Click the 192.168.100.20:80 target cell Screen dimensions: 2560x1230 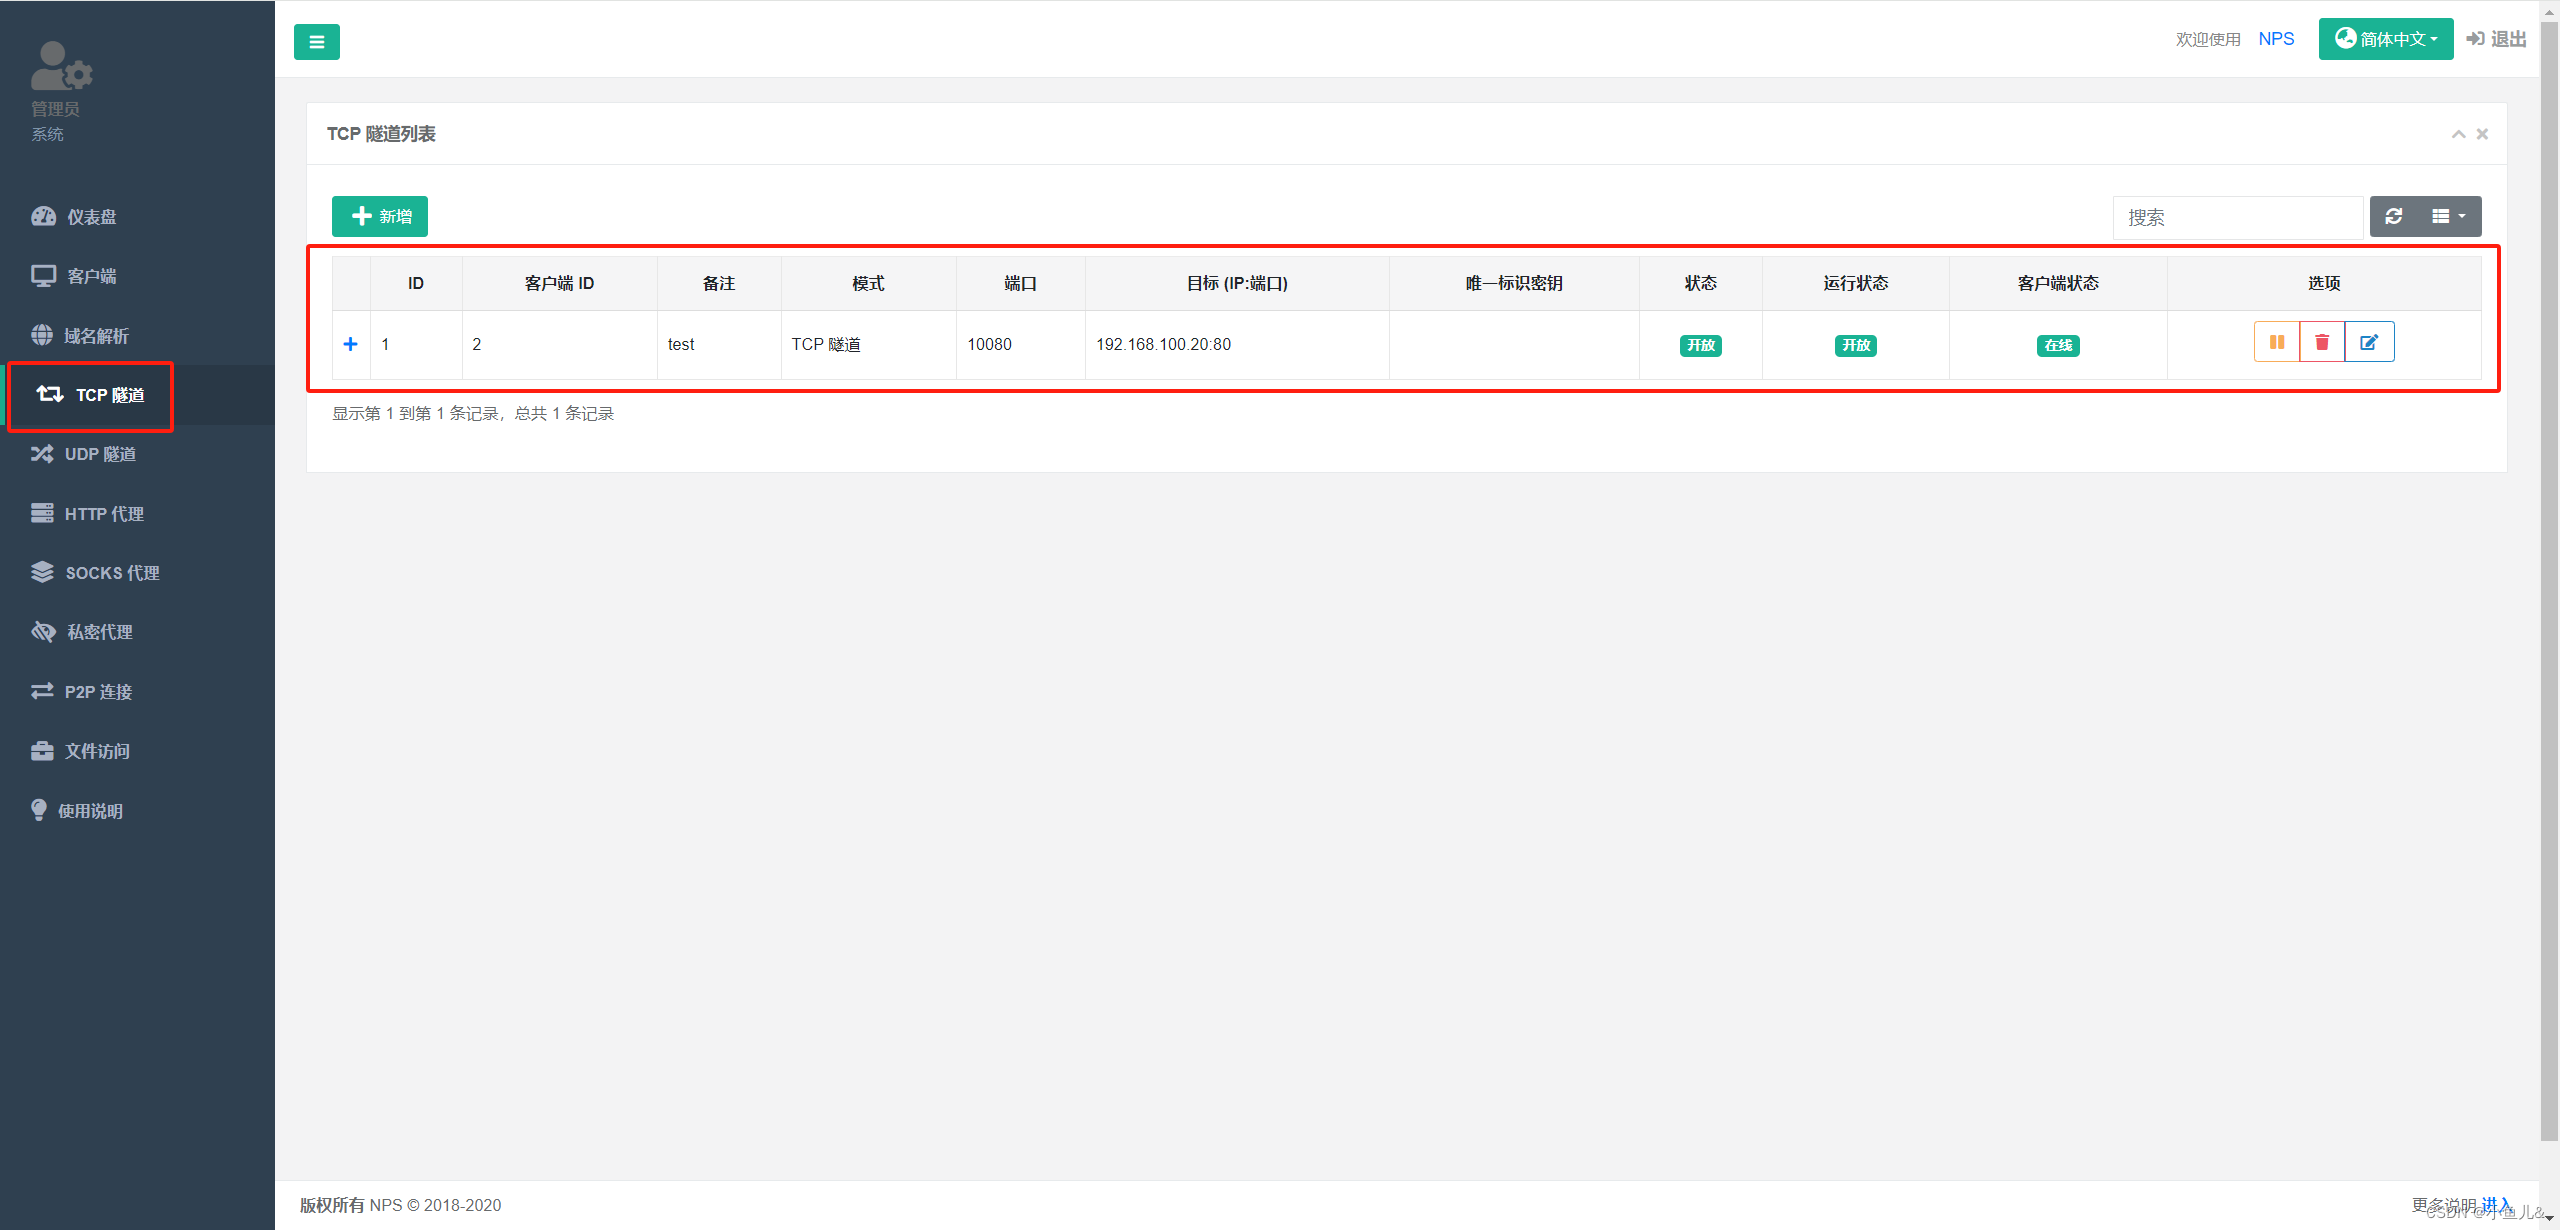pos(1237,344)
